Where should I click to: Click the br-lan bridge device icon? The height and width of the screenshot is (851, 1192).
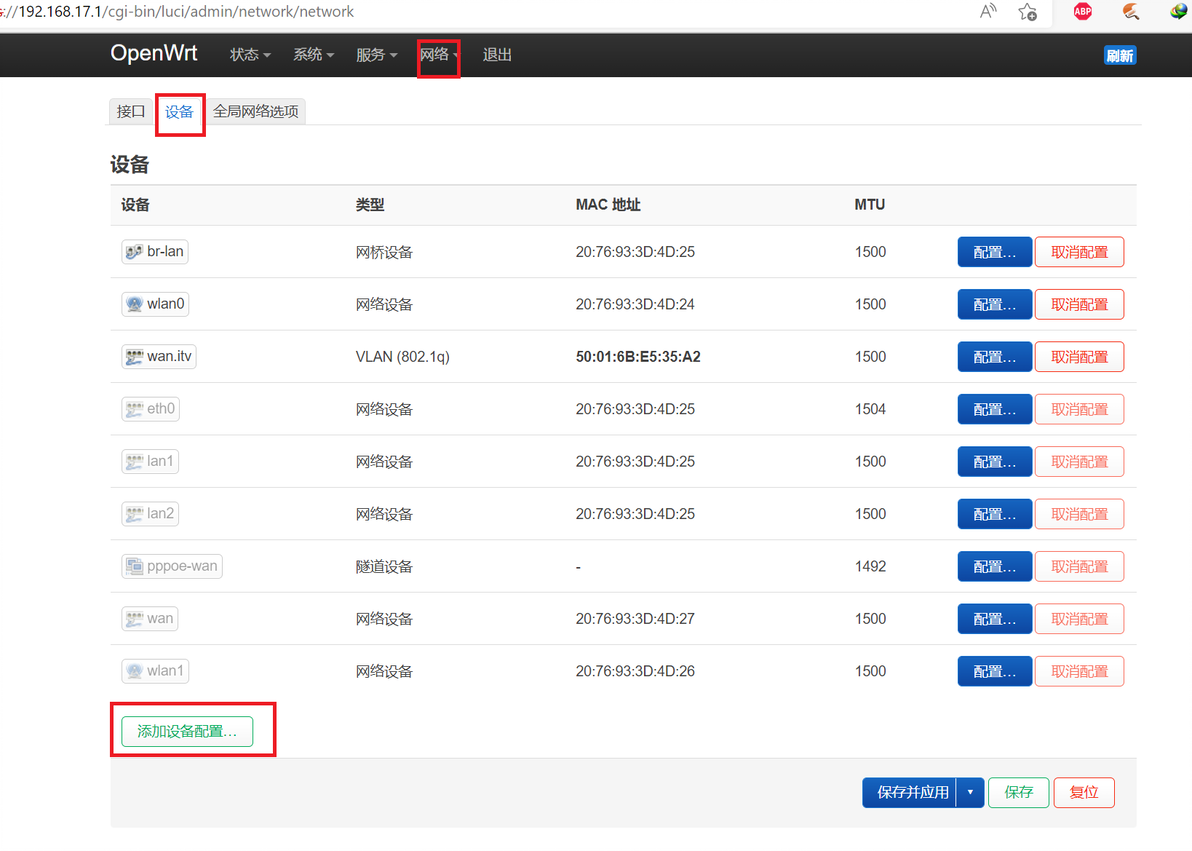134,252
